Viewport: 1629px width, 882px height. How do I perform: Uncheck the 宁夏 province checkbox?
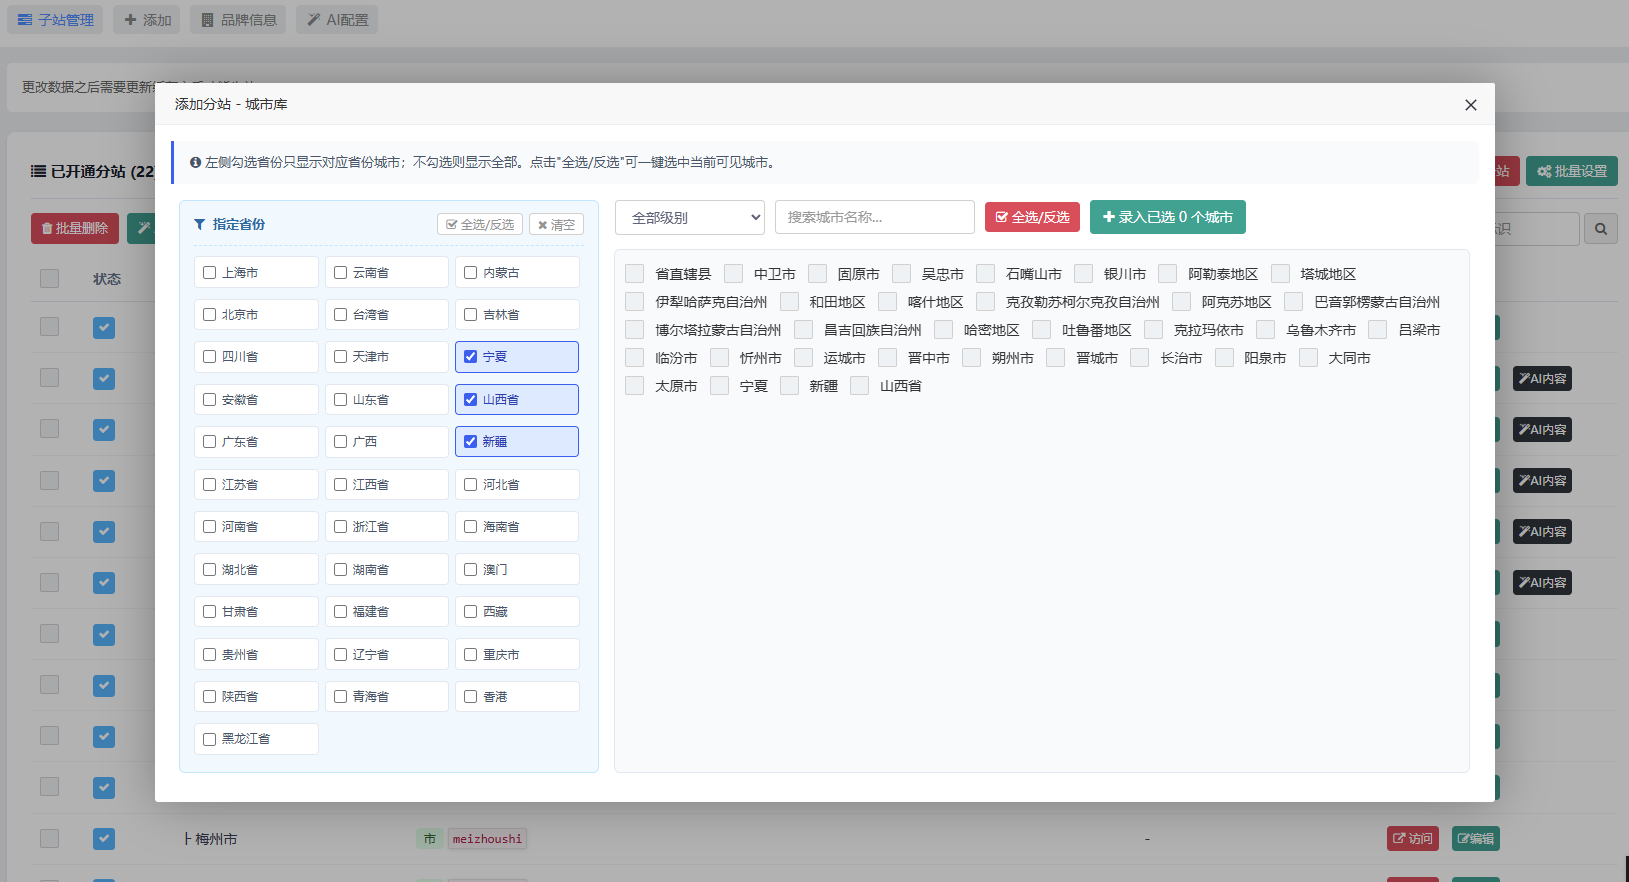[x=471, y=356]
